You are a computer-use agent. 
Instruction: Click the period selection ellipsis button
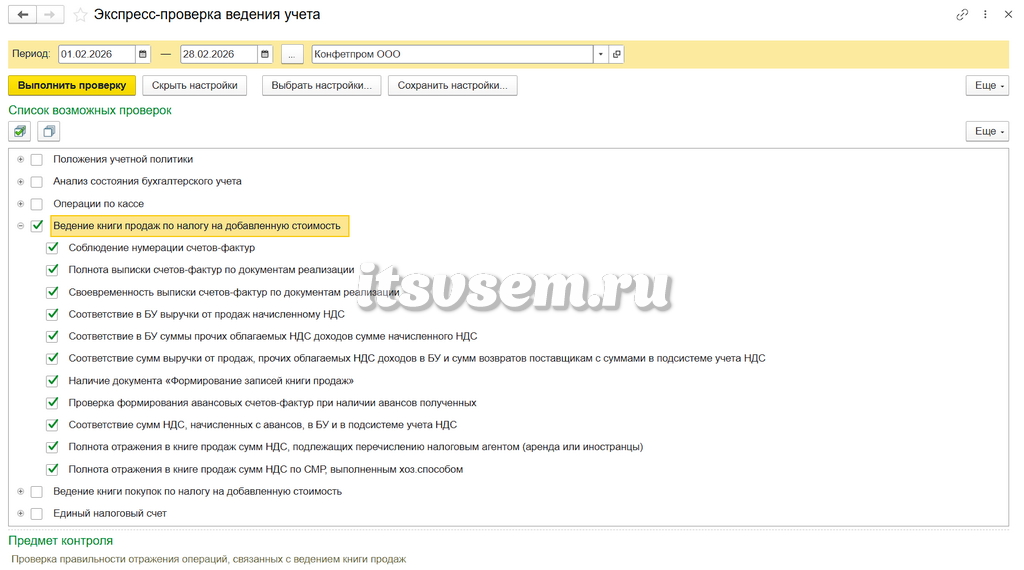[292, 54]
